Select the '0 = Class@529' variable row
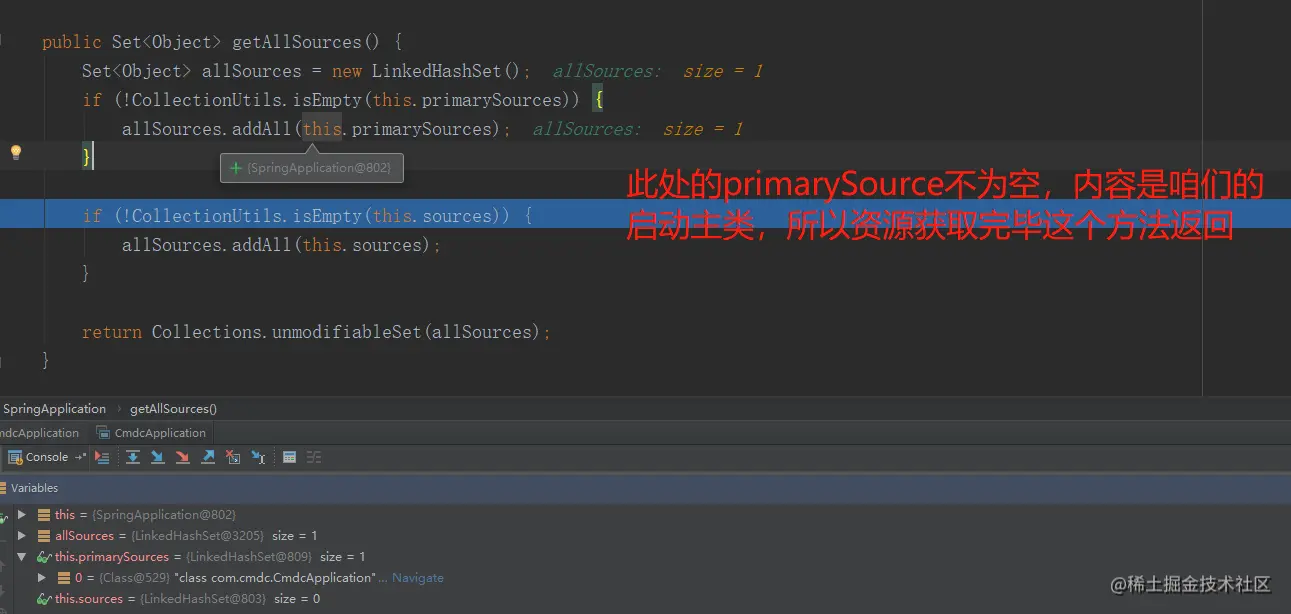 pyautogui.click(x=645, y=578)
